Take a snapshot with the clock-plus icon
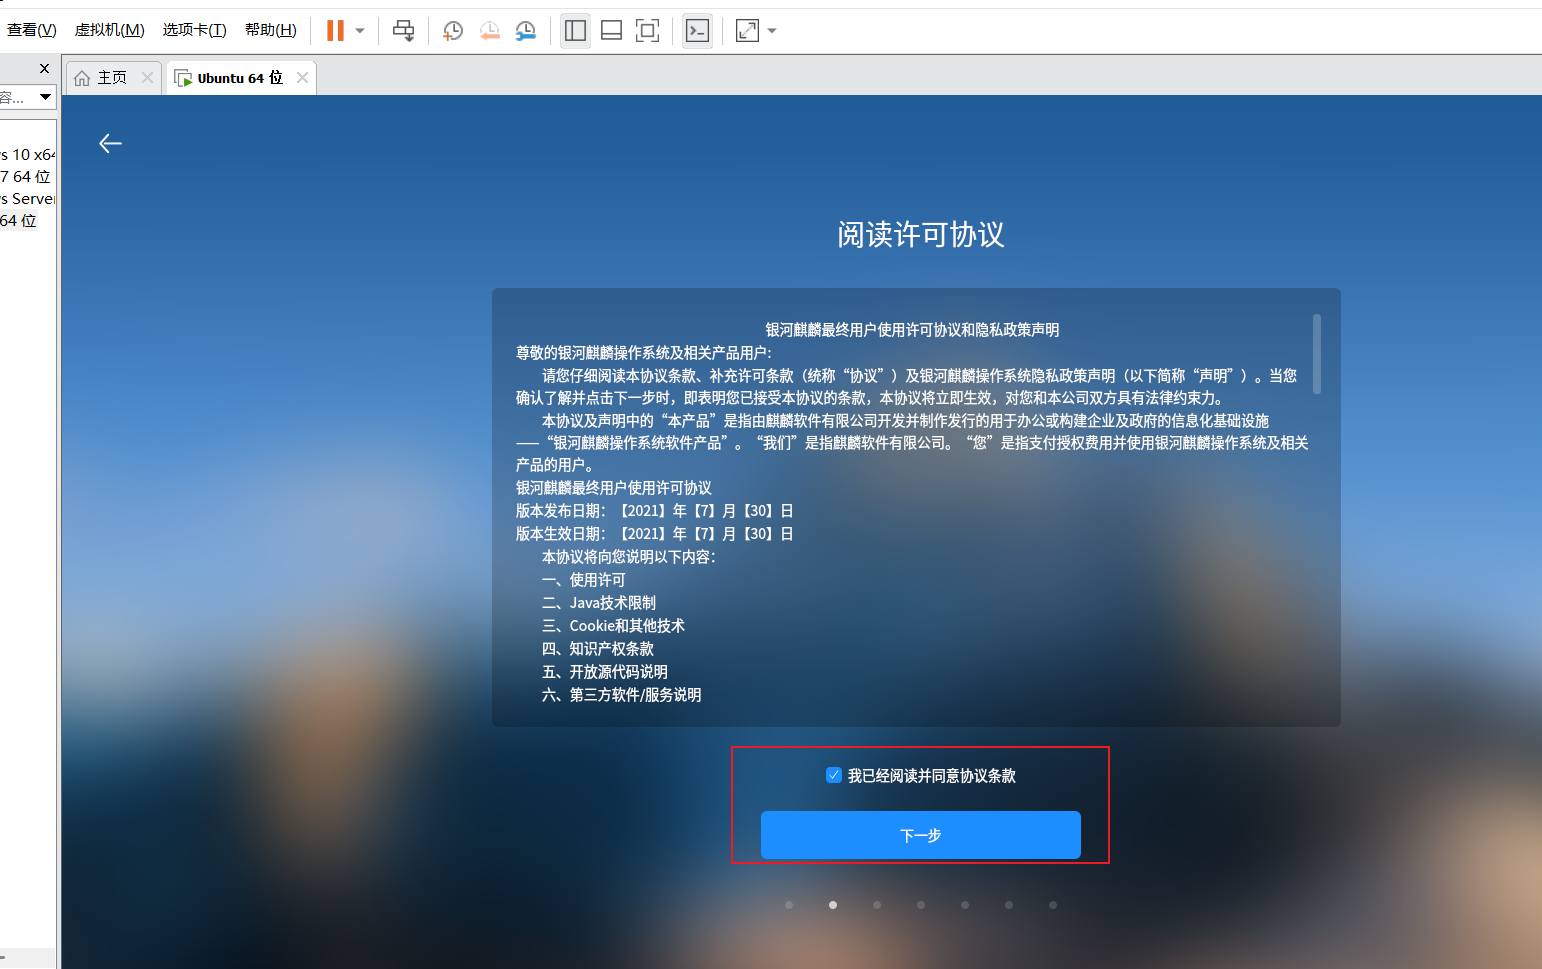Image resolution: width=1542 pixels, height=969 pixels. 453,31
